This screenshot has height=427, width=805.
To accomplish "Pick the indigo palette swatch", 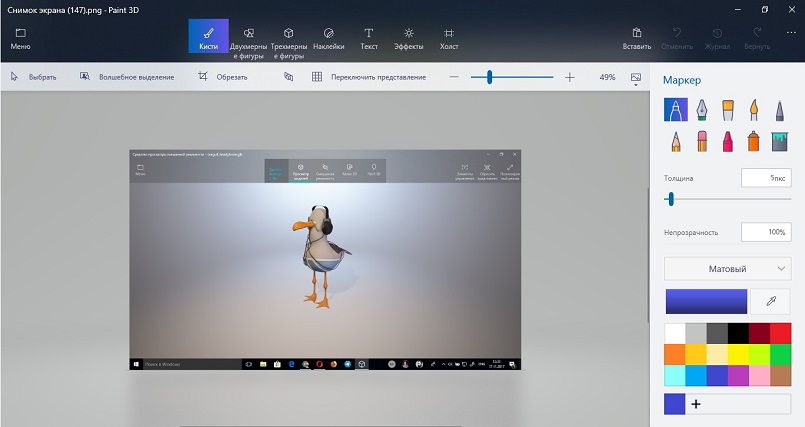I will click(x=717, y=375).
